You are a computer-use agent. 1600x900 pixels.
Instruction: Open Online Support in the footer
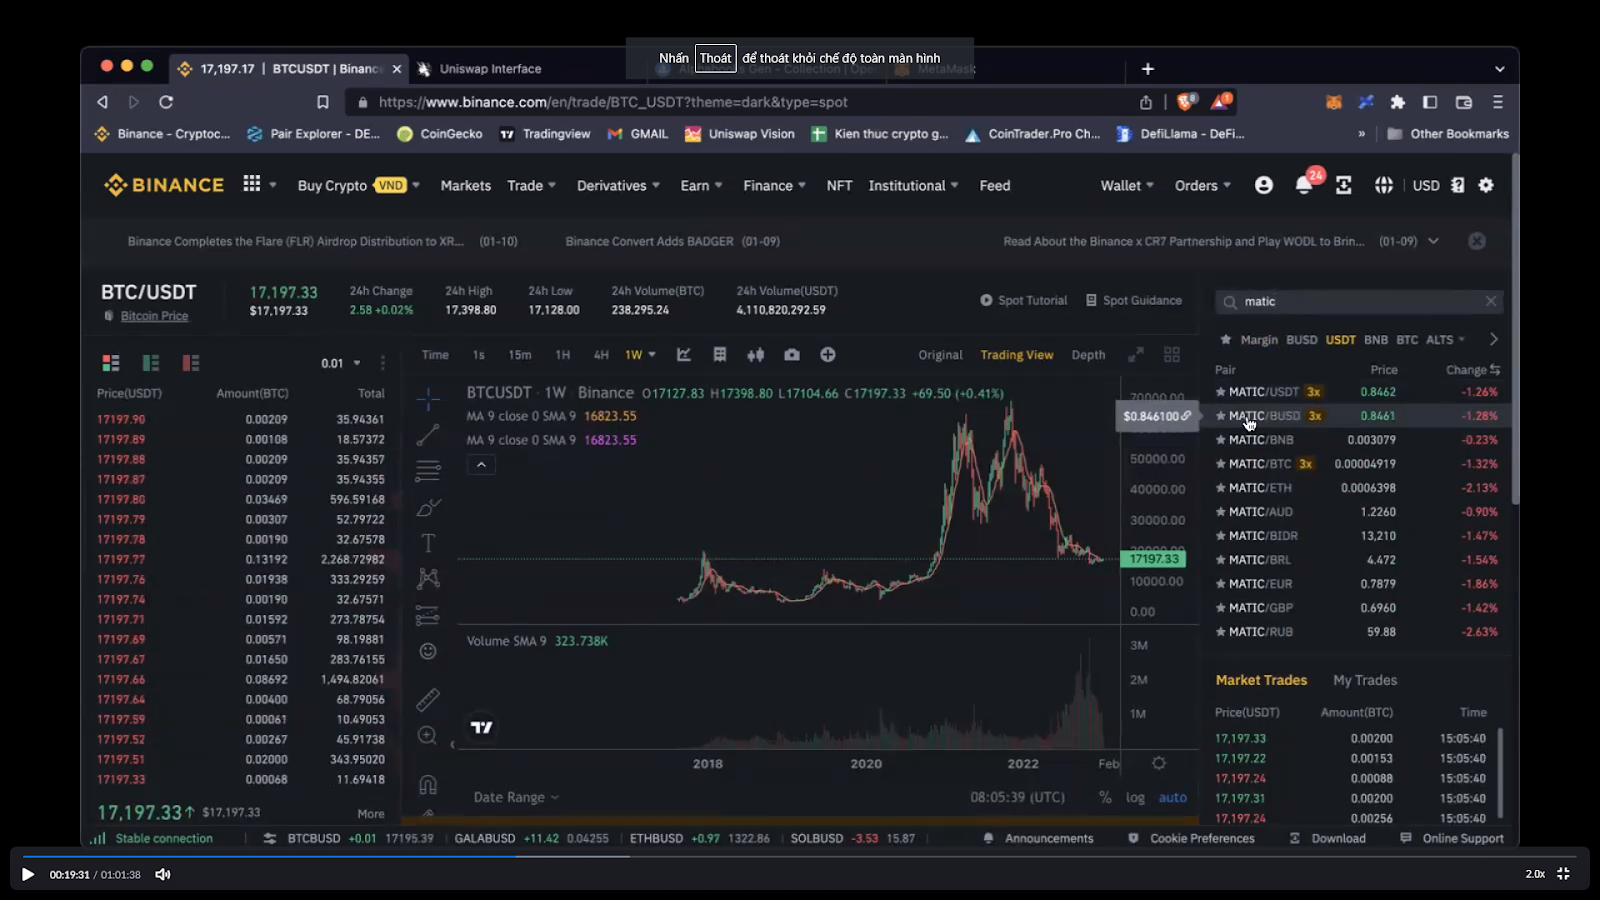point(1452,838)
